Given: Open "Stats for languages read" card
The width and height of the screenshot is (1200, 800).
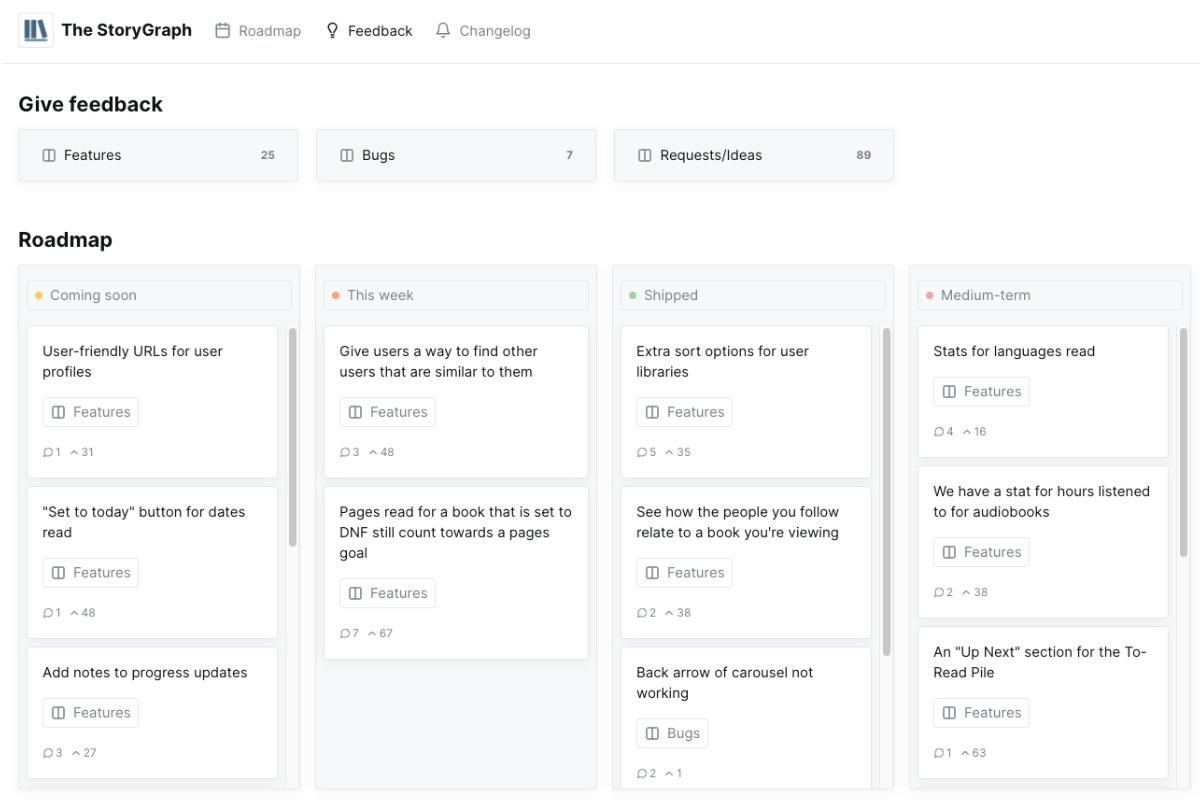Looking at the screenshot, I should pyautogui.click(x=1043, y=392).
